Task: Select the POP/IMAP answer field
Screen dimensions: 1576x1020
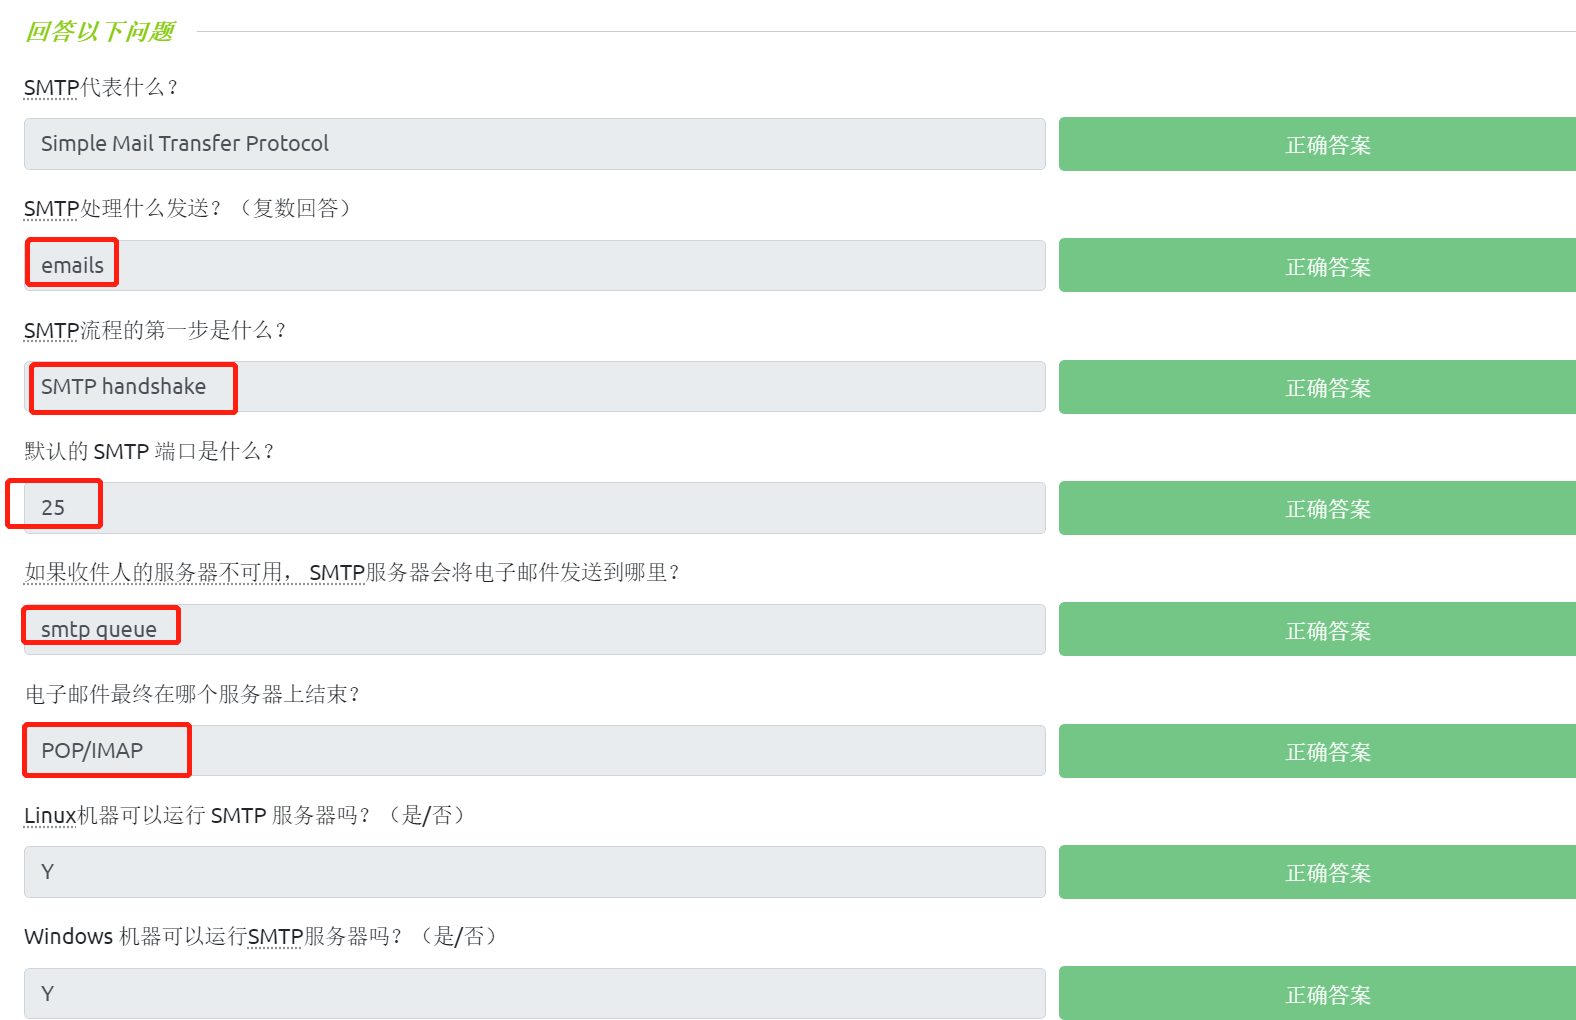Action: [535, 751]
